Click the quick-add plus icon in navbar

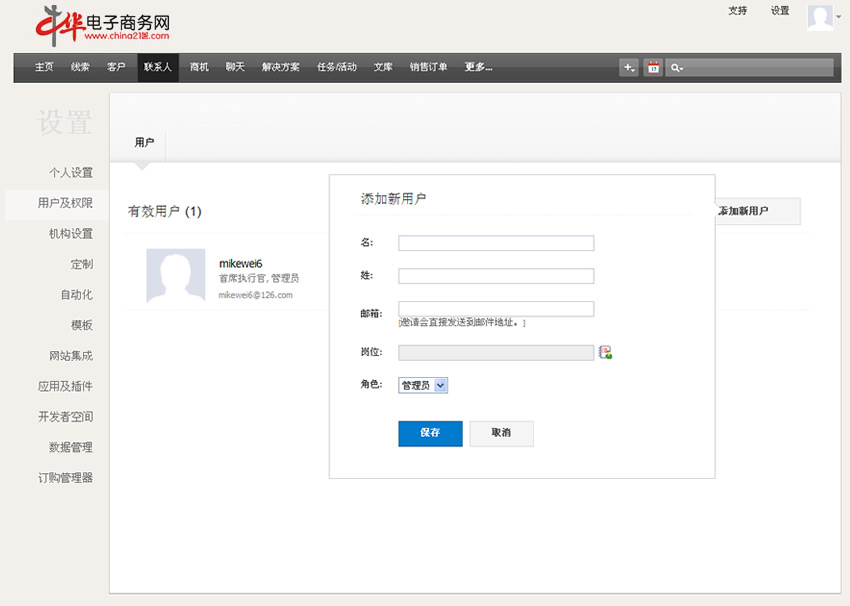coord(629,68)
